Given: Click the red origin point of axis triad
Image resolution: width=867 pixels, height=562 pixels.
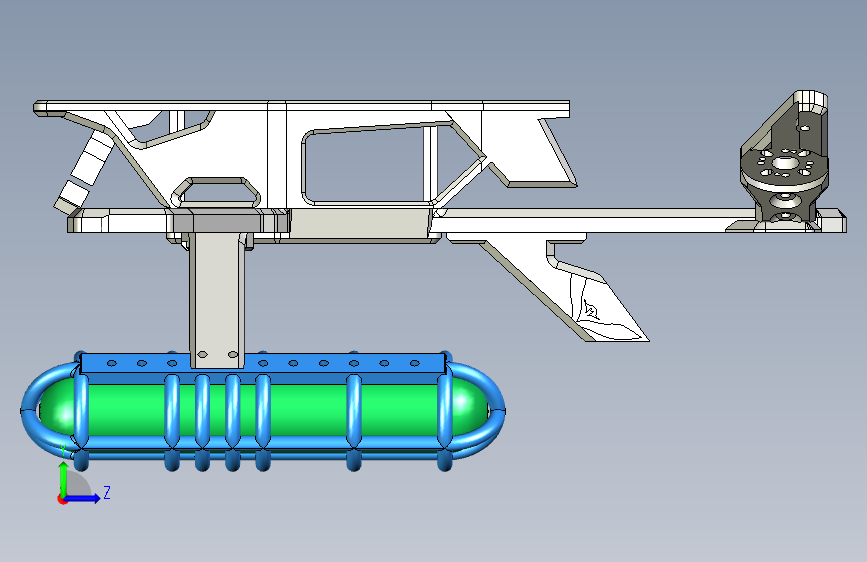Looking at the screenshot, I should click(x=62, y=500).
